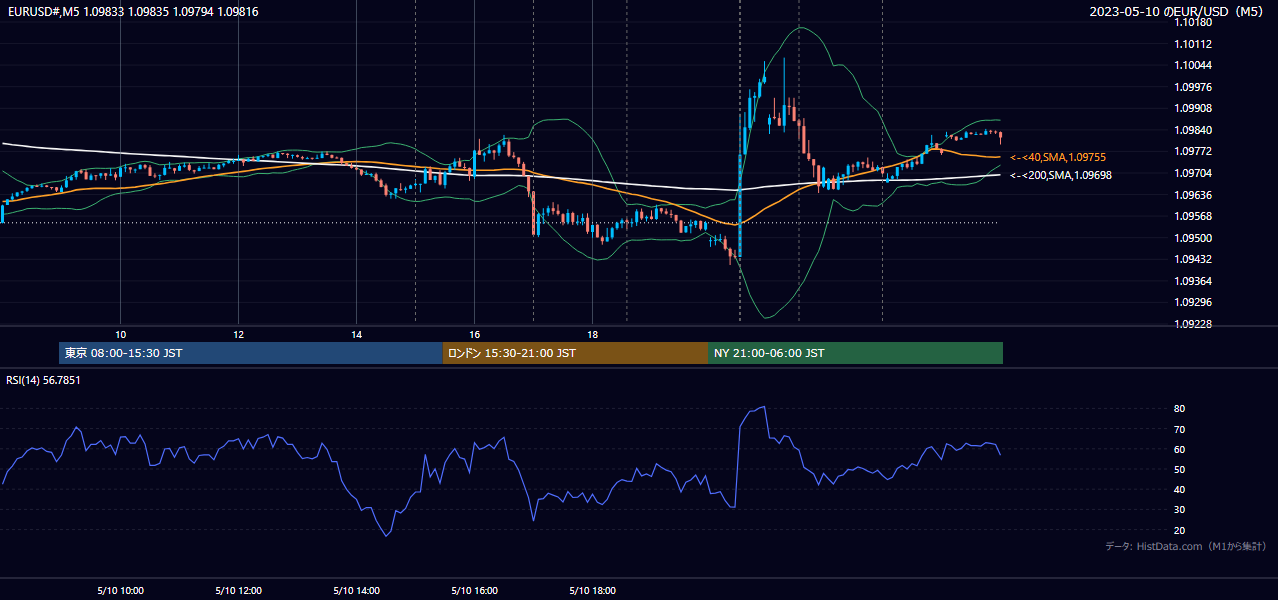Click price axis value 1.09772
This screenshot has height=600, width=1278.
tap(1194, 152)
